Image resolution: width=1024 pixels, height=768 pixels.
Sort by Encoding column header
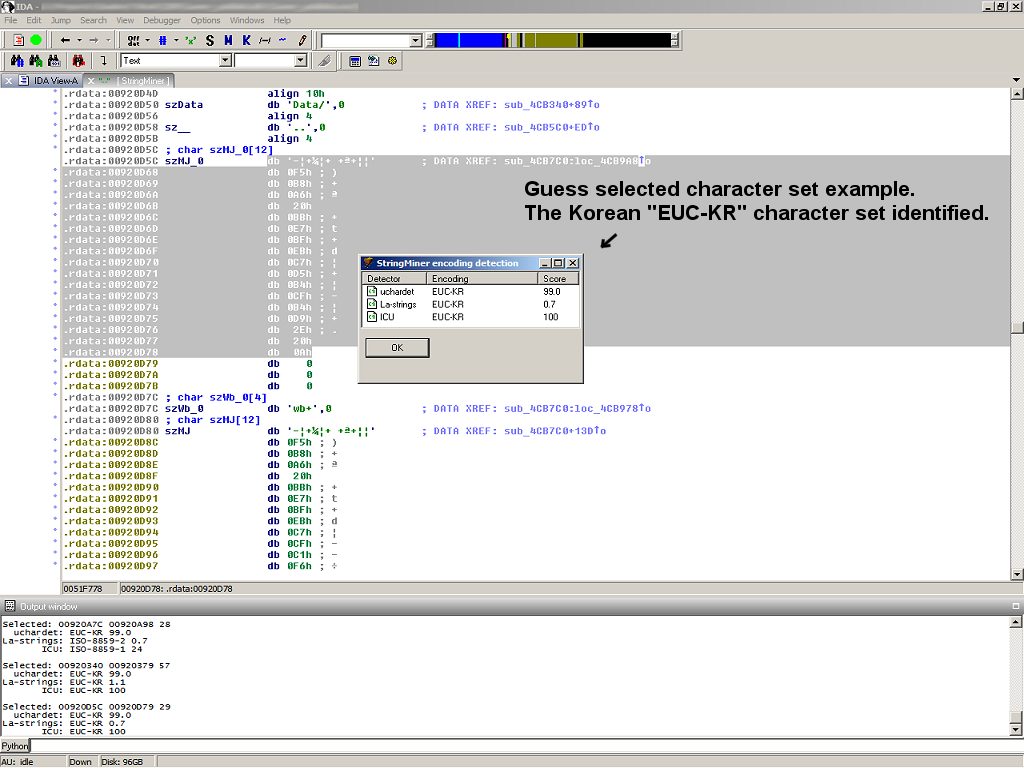pyautogui.click(x=482, y=279)
